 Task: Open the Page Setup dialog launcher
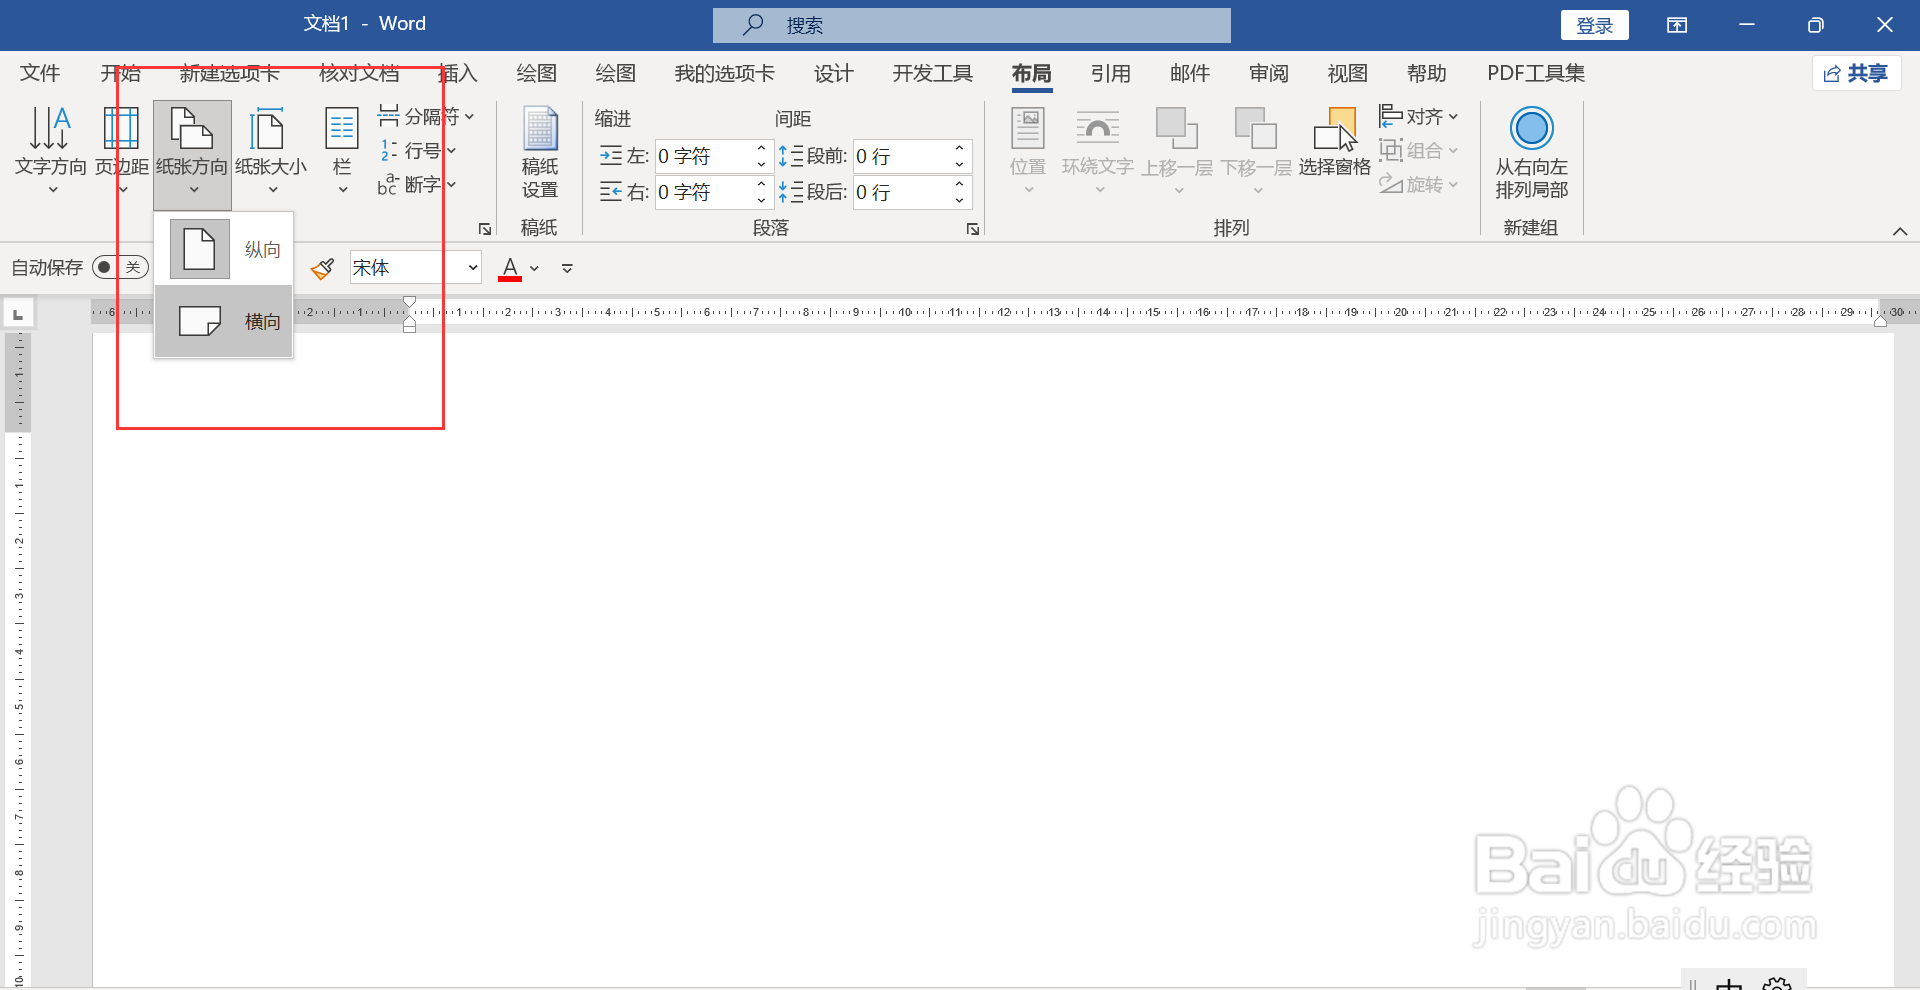pos(485,229)
